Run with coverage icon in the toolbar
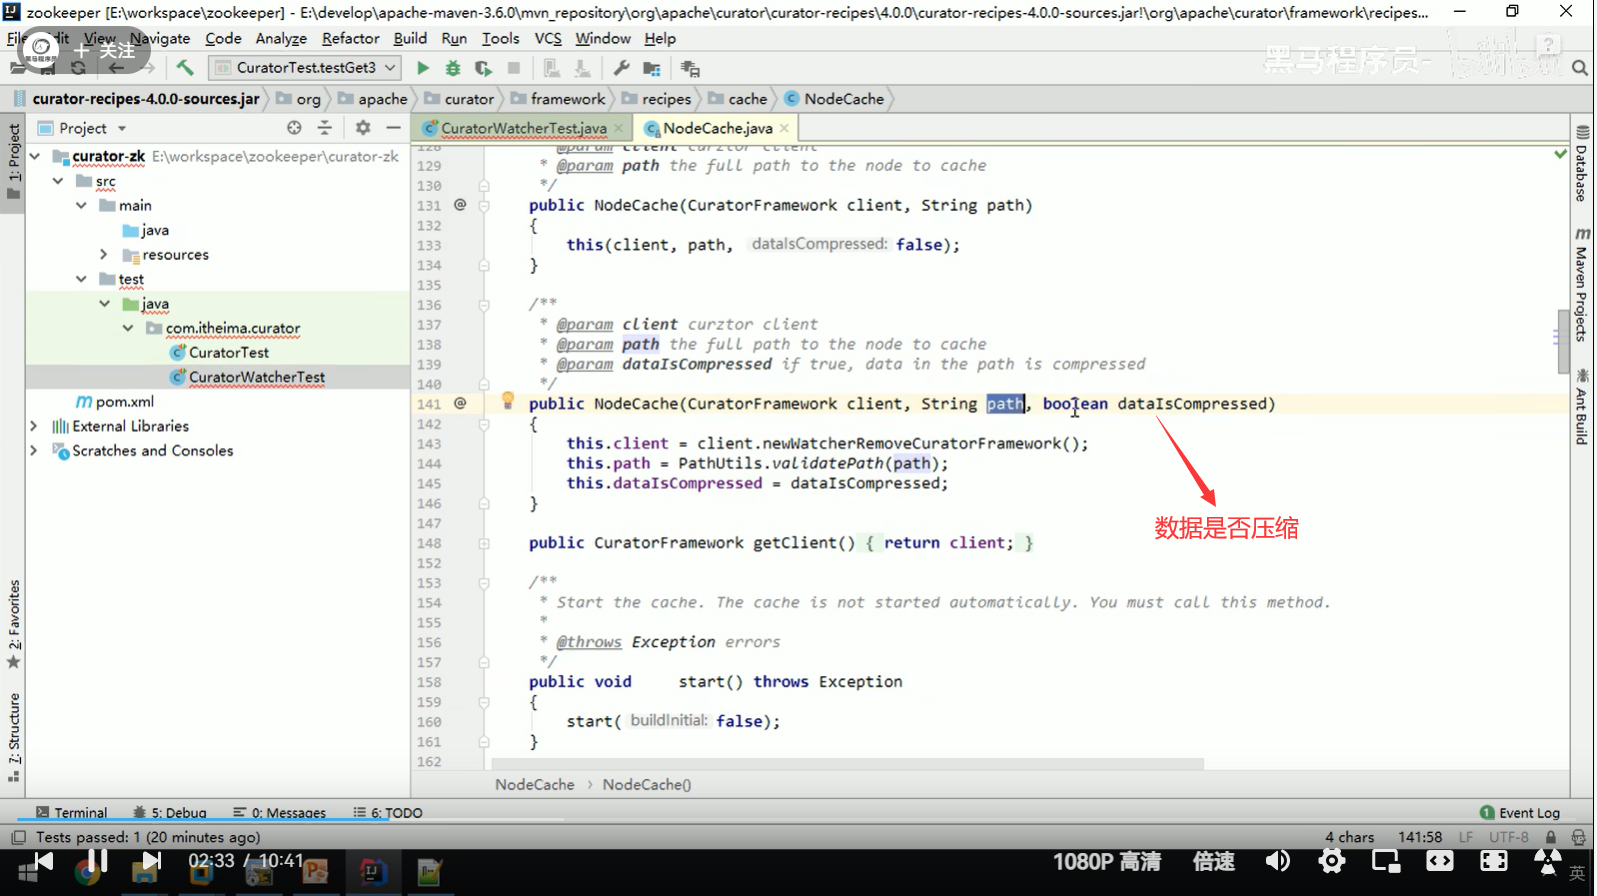This screenshot has width=1597, height=896. tap(484, 68)
